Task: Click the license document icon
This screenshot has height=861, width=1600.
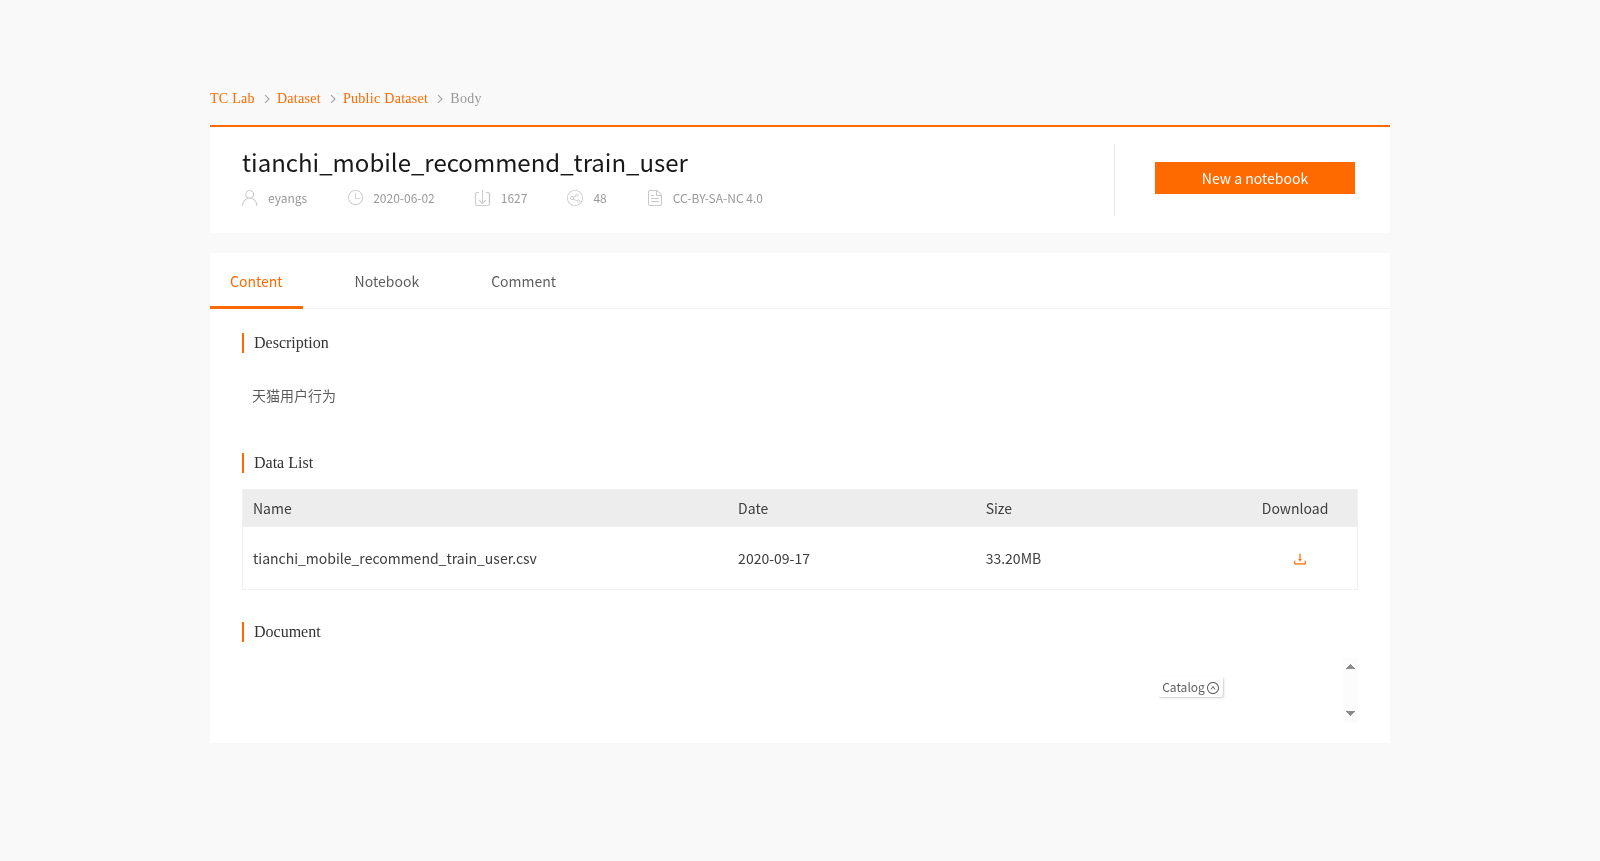Action: tap(655, 198)
